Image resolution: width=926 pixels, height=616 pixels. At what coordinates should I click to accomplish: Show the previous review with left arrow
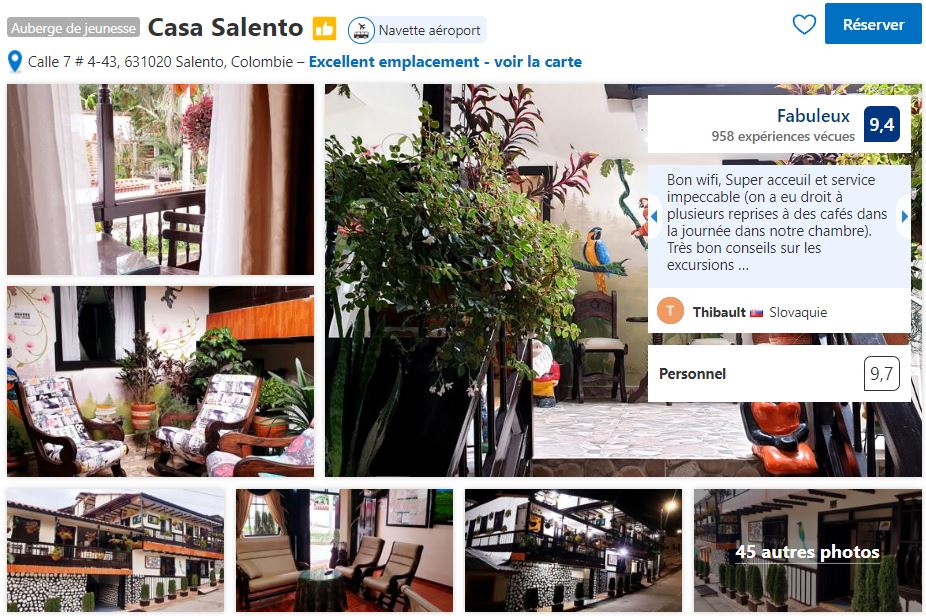[x=654, y=217]
